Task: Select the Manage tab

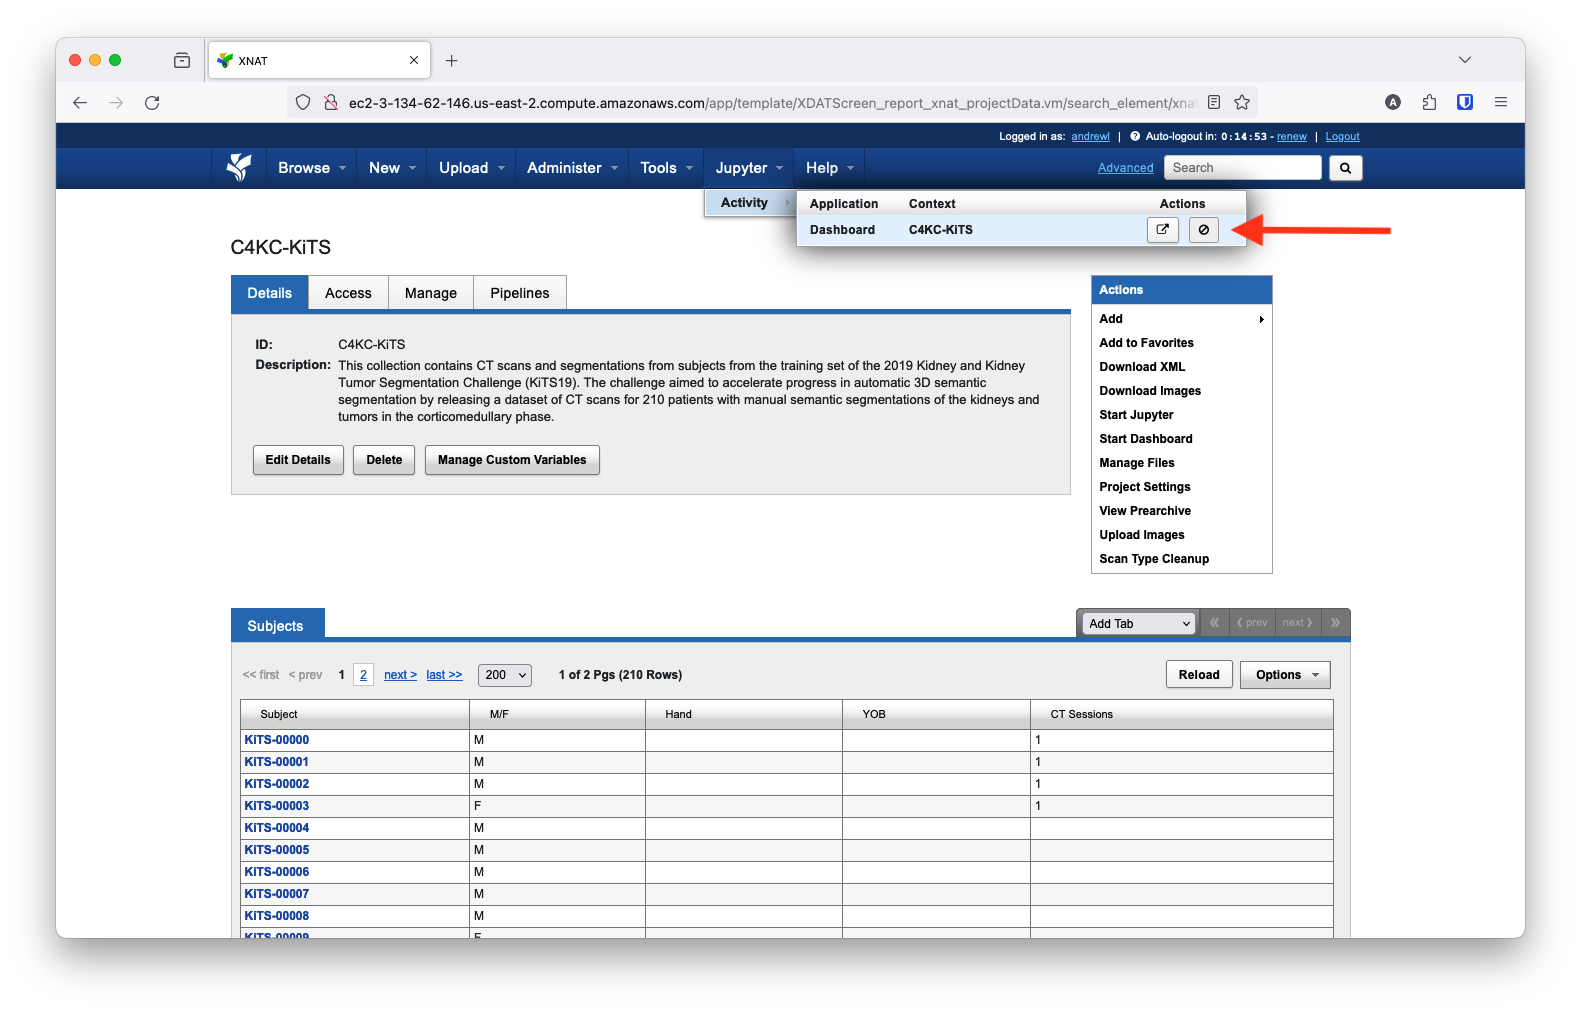Action: coord(430,293)
